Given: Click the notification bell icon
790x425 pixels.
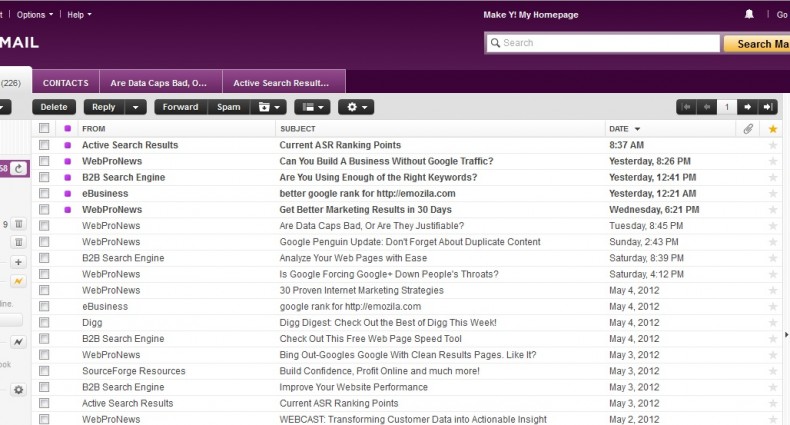Looking at the screenshot, I should tap(750, 15).
